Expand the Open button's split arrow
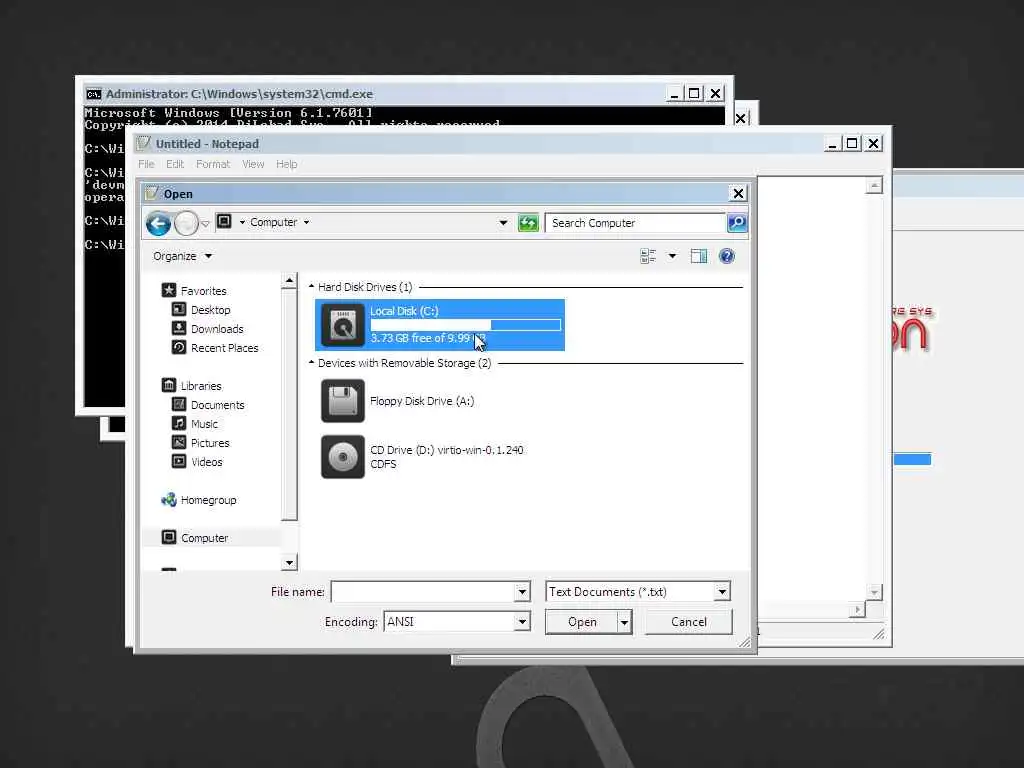The width and height of the screenshot is (1024, 768). coord(624,622)
